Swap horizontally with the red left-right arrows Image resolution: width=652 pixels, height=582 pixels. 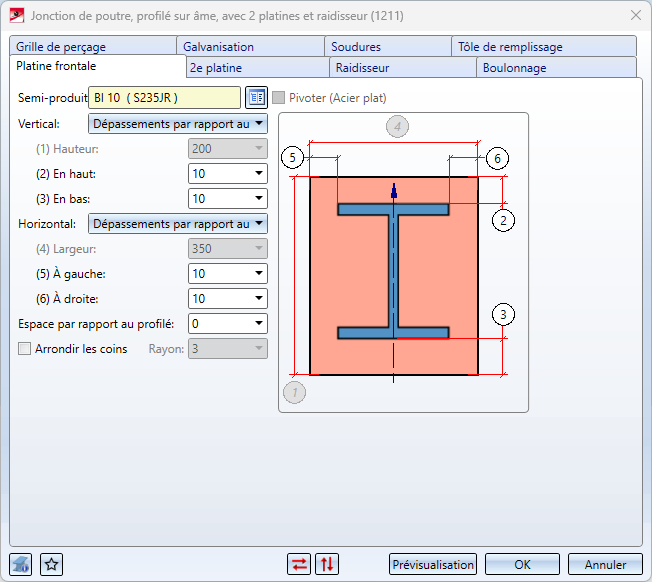tap(299, 565)
